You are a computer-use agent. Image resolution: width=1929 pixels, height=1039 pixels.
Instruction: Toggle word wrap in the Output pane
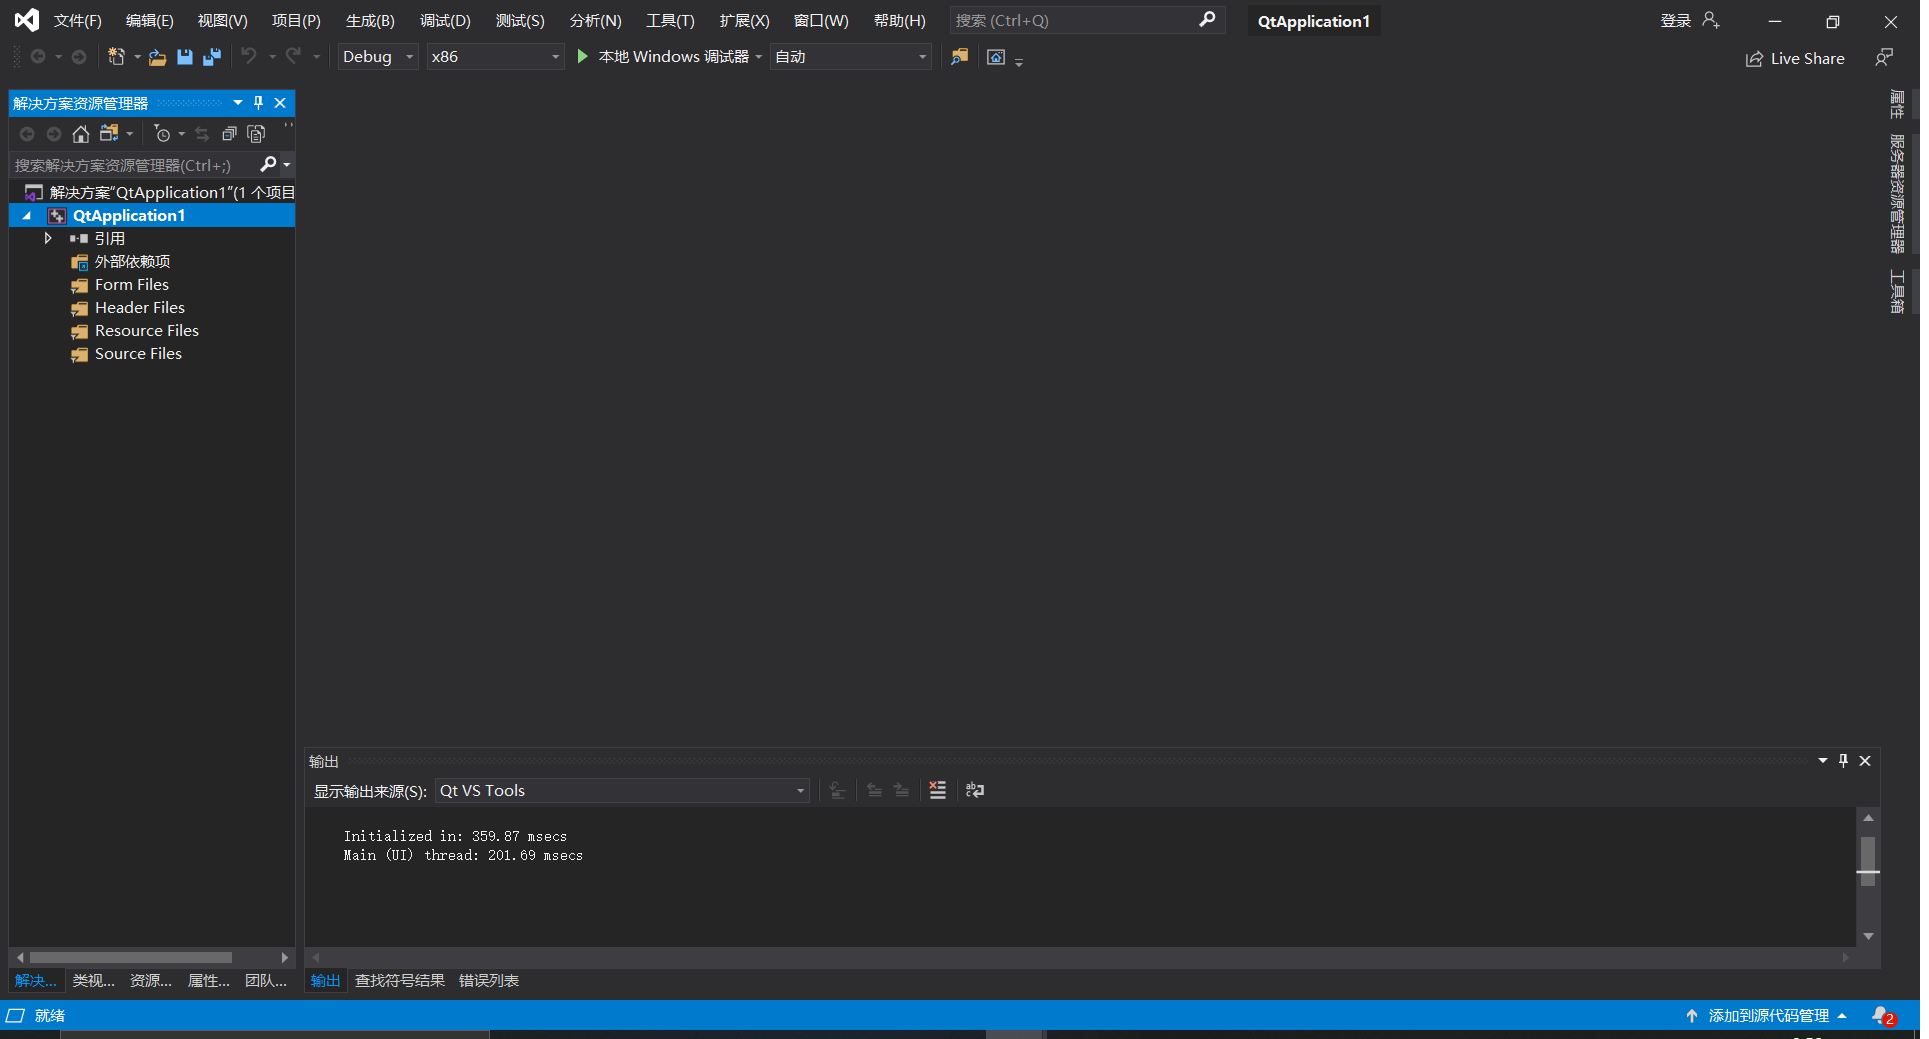coord(975,790)
